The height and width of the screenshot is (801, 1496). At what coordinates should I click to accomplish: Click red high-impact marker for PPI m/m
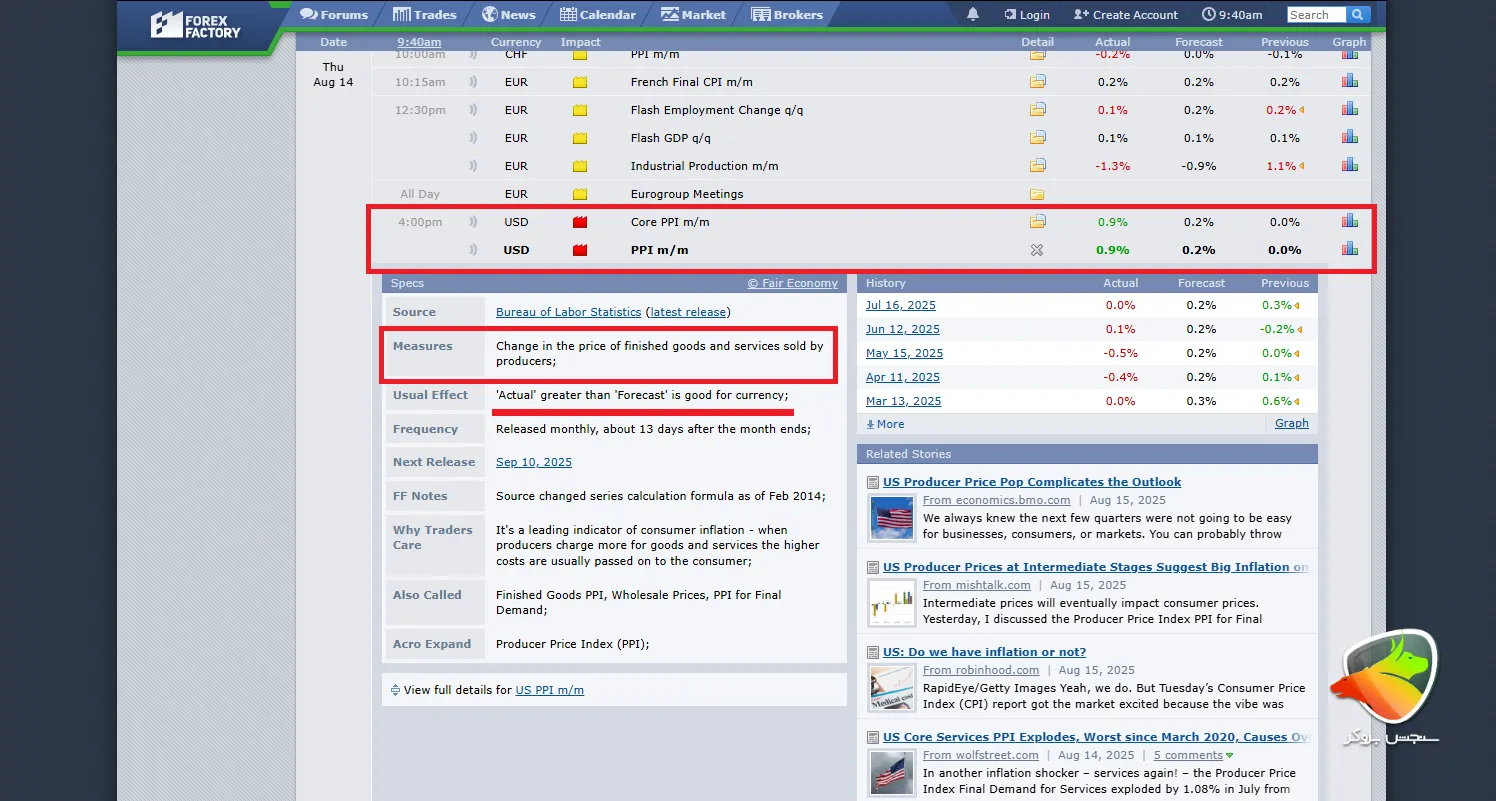point(579,250)
